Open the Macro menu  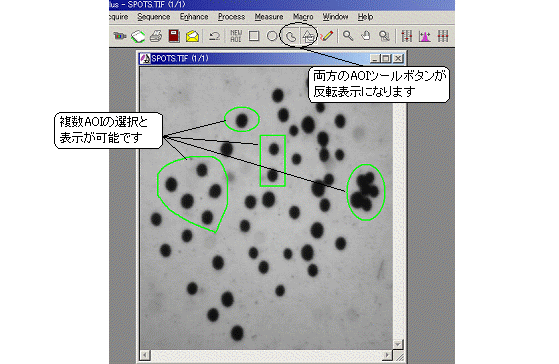(x=303, y=17)
